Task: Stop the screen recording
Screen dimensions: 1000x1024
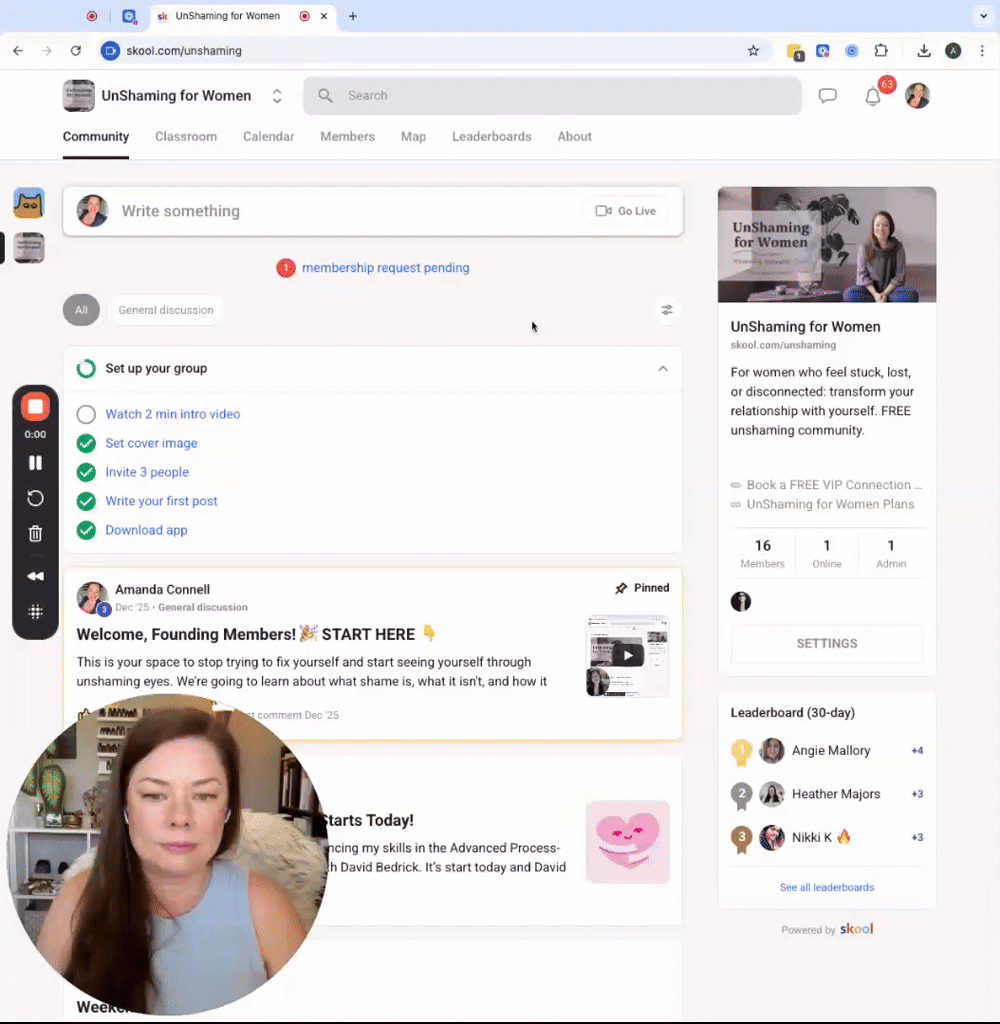Action: pos(35,407)
